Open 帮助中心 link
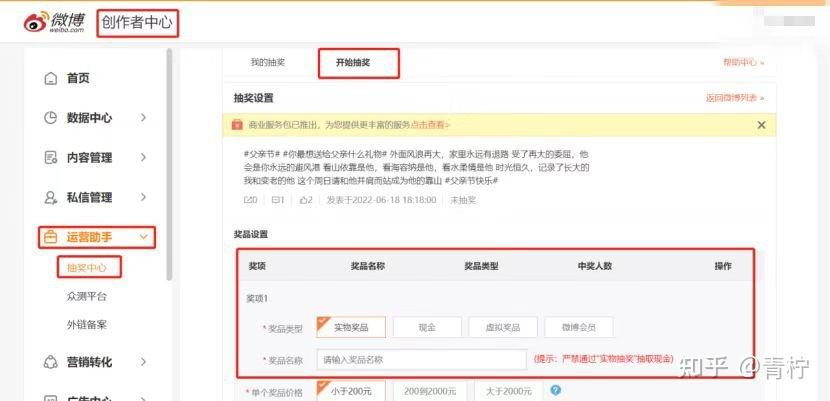Image resolution: width=830 pixels, height=401 pixels. [744, 62]
